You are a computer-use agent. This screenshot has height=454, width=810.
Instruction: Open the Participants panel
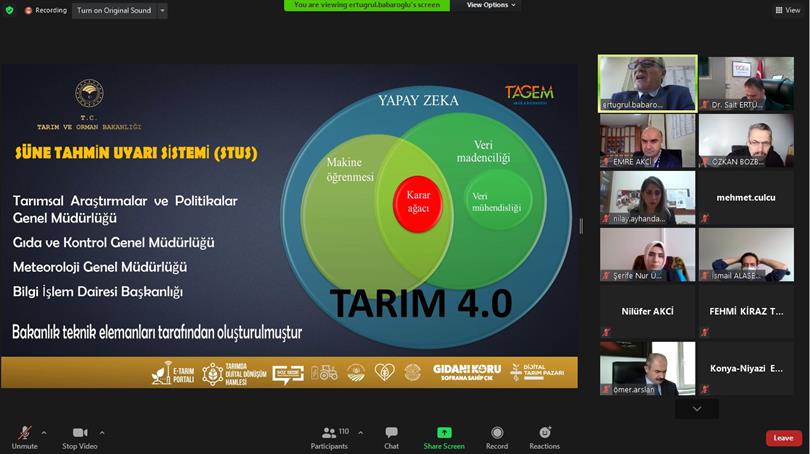(329, 433)
